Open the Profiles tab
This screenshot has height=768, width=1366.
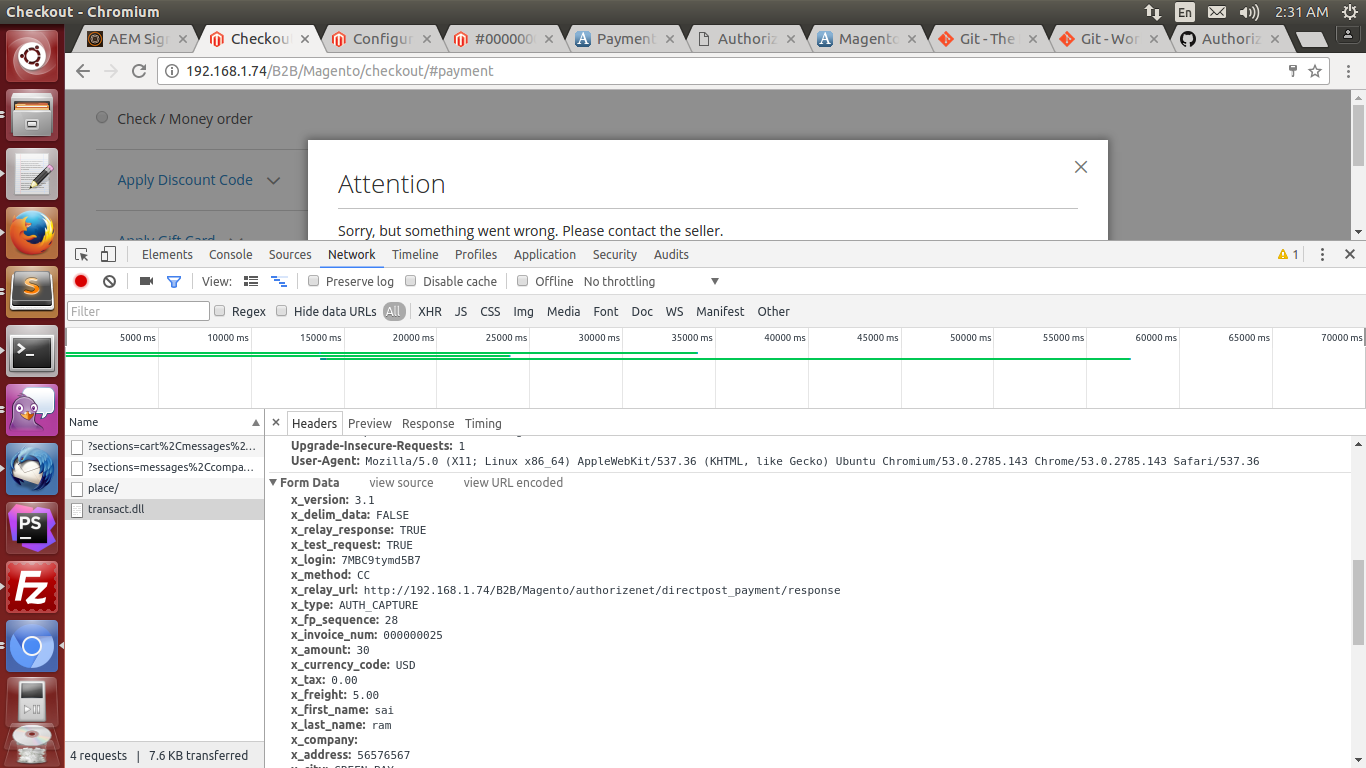pos(476,255)
